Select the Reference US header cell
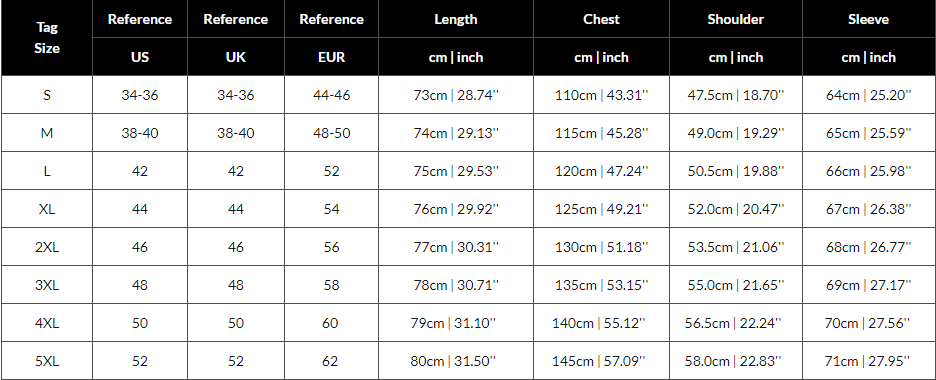This screenshot has width=936, height=380. [140, 38]
